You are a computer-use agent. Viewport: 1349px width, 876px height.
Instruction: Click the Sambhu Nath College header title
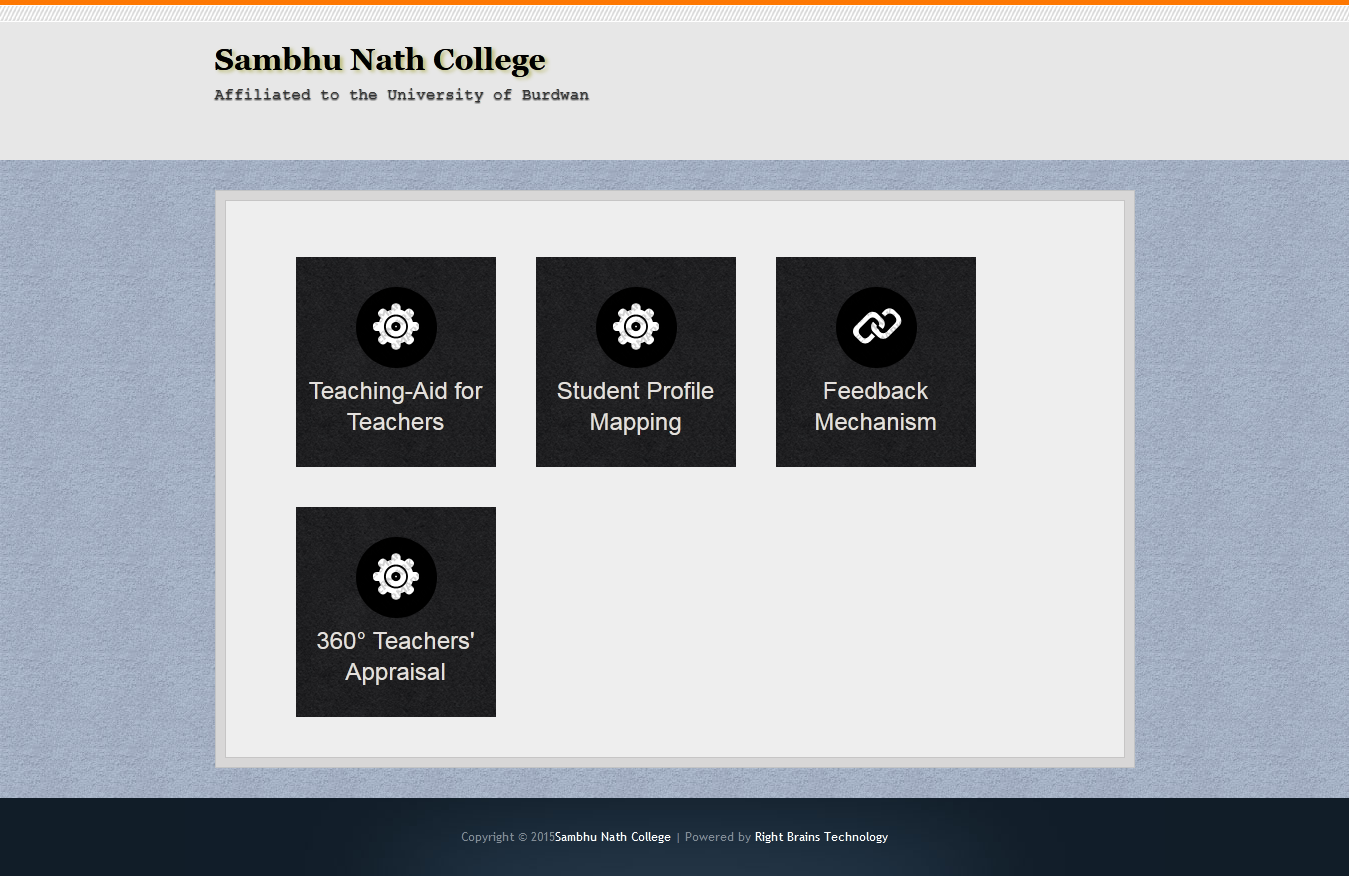[380, 60]
